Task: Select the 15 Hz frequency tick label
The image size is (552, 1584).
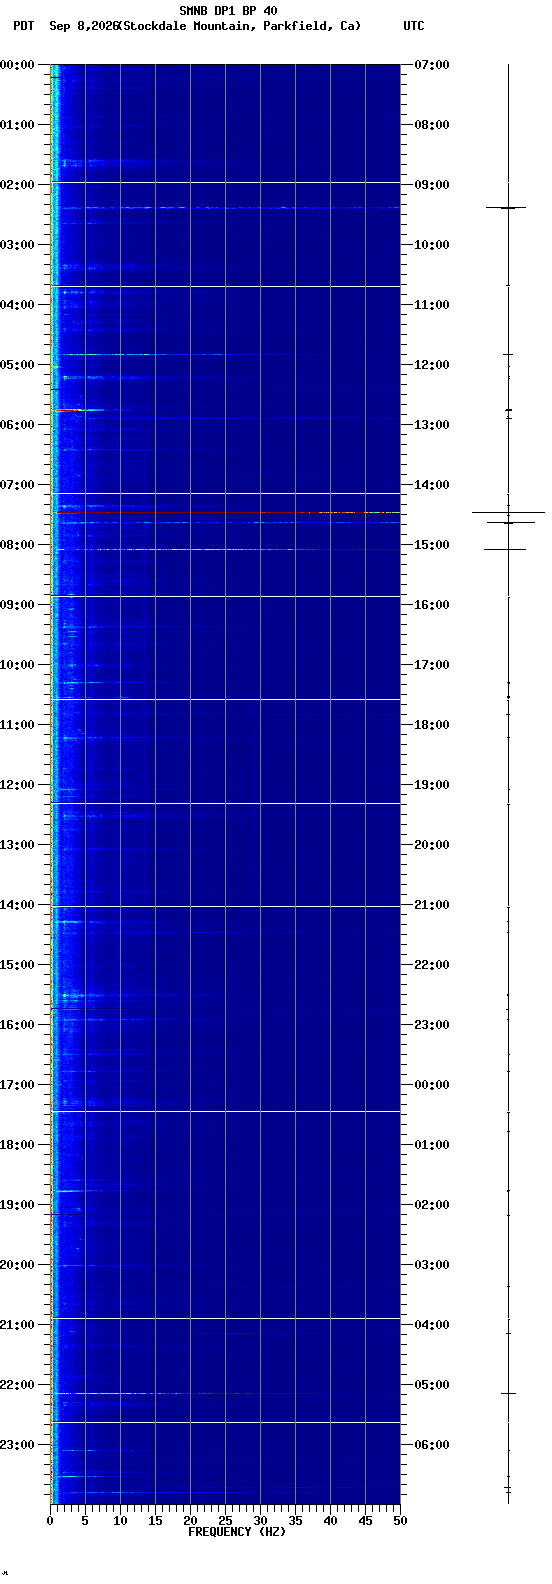Action: click(x=155, y=1521)
